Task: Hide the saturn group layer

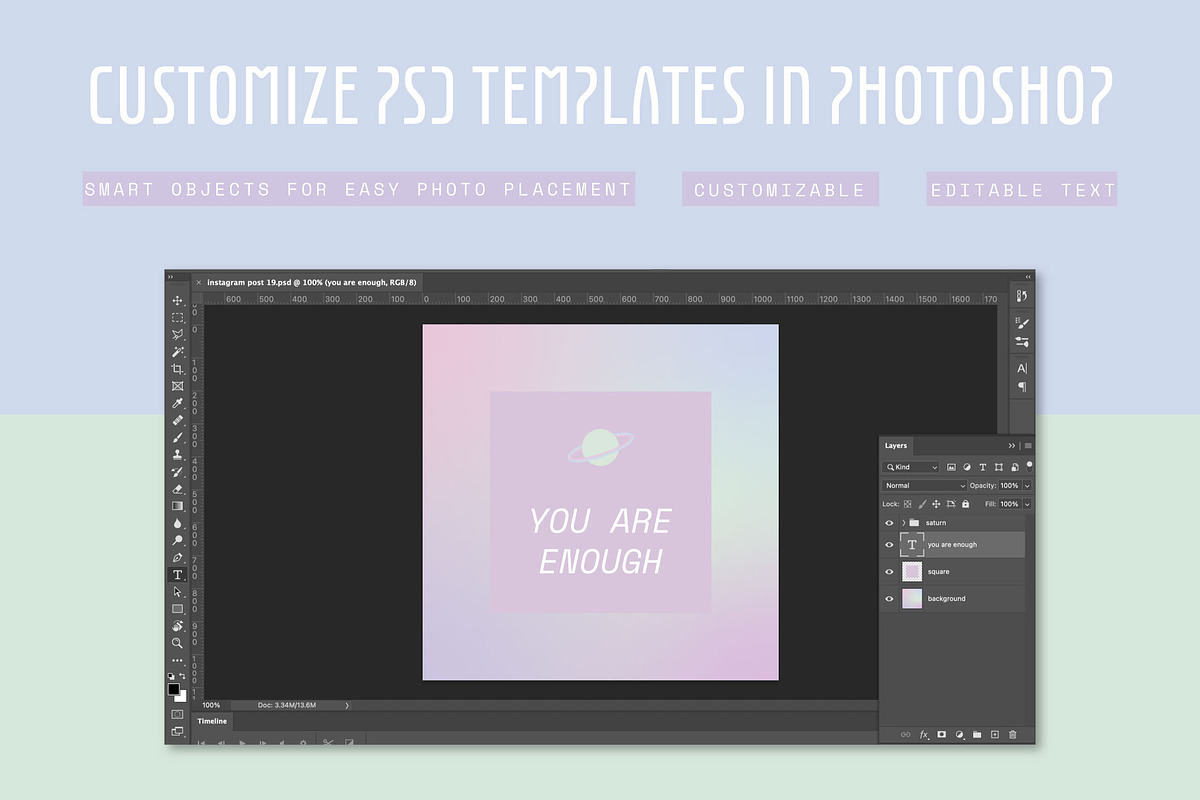Action: (x=889, y=522)
